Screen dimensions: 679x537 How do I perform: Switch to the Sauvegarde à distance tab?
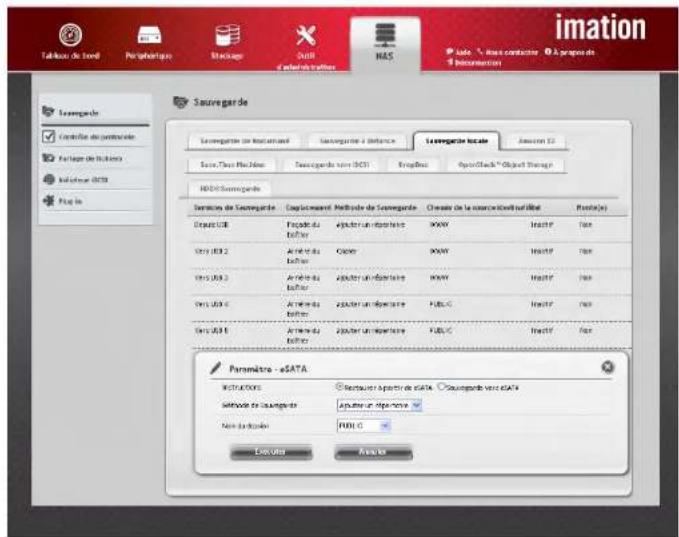[358, 141]
